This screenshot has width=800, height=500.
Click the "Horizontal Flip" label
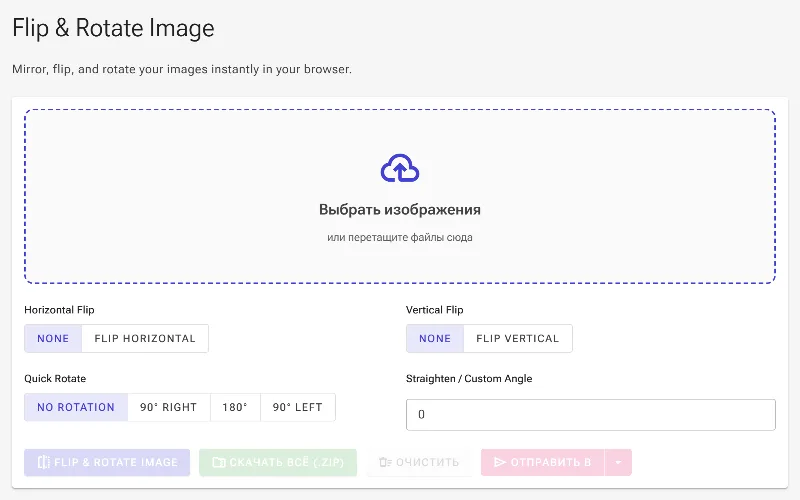pyautogui.click(x=59, y=310)
